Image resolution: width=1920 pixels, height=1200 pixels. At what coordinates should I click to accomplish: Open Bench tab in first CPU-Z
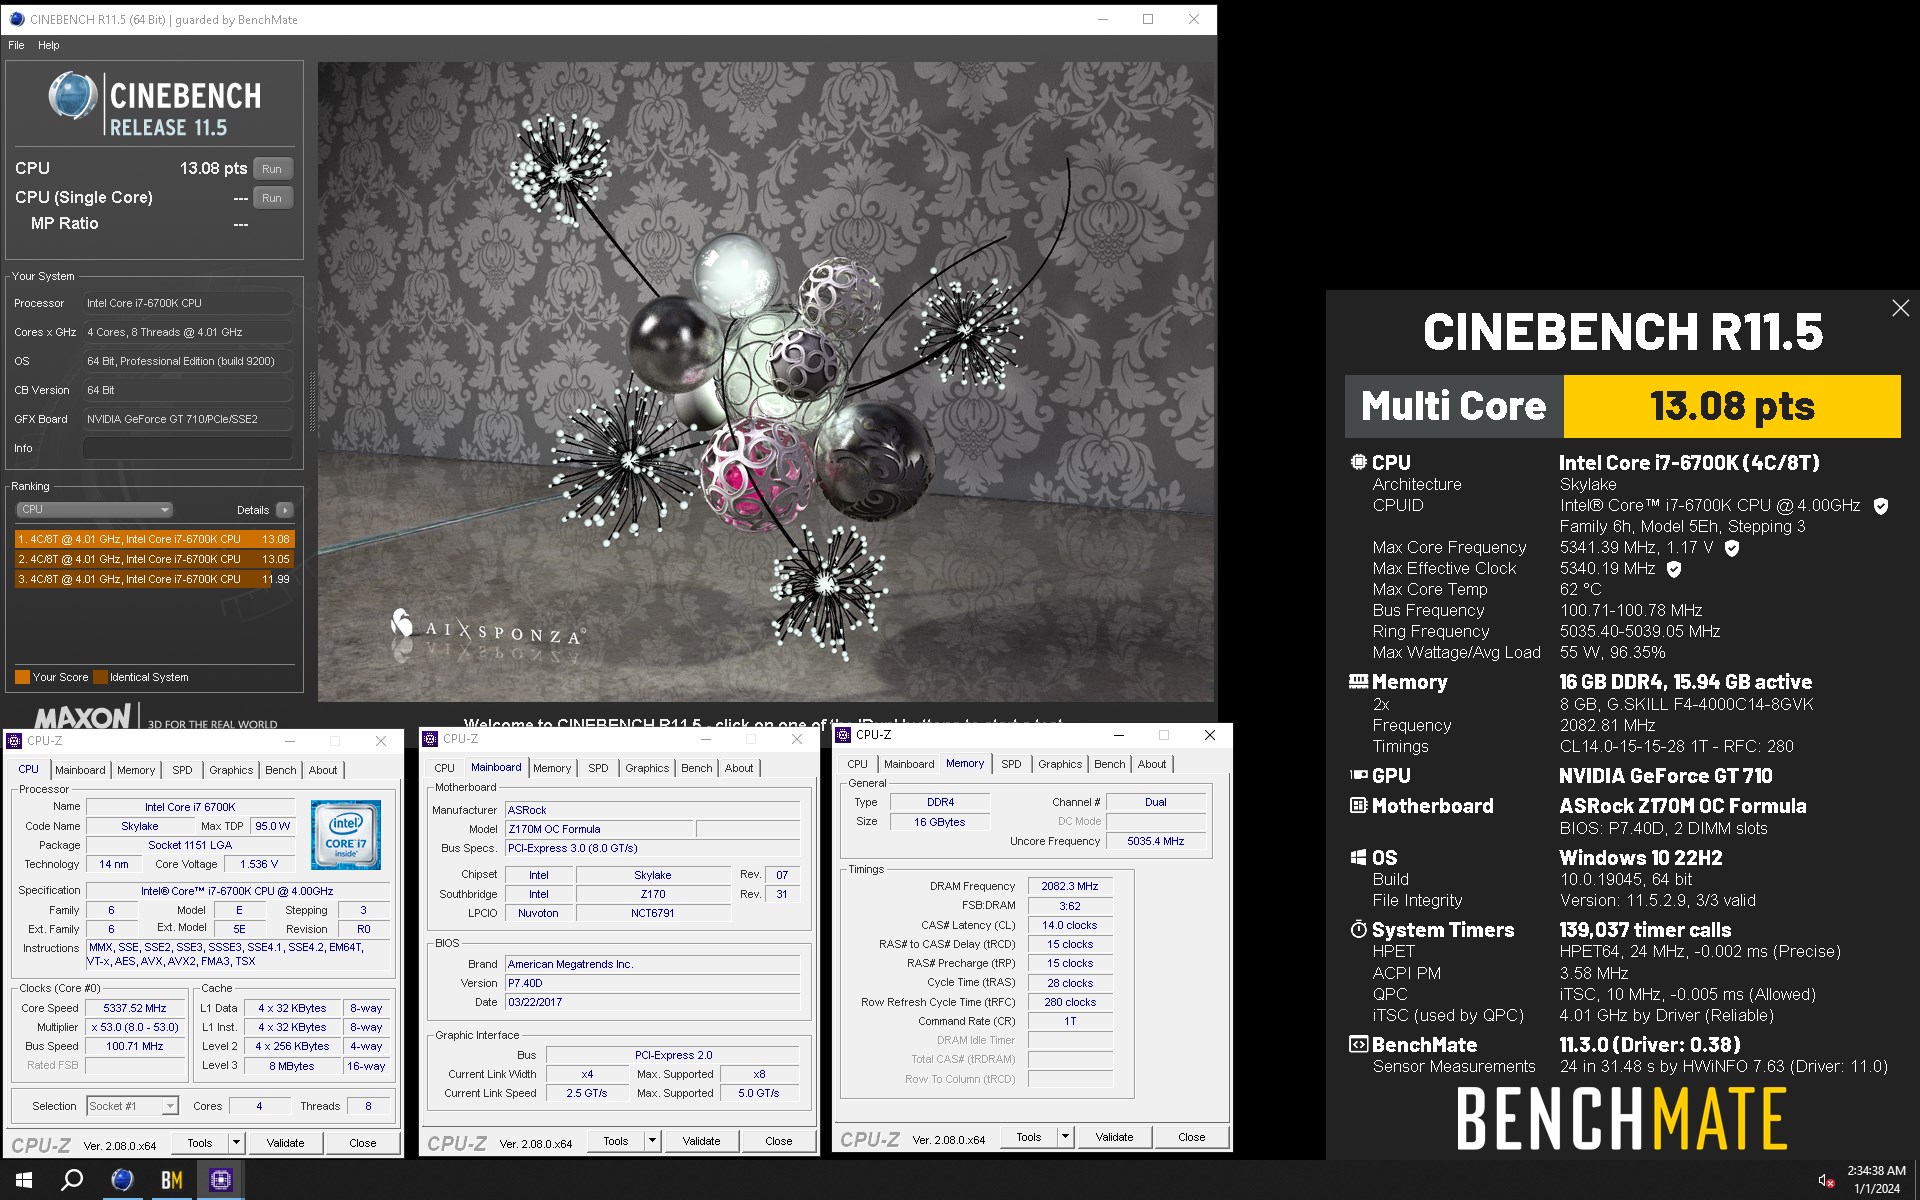(x=281, y=770)
